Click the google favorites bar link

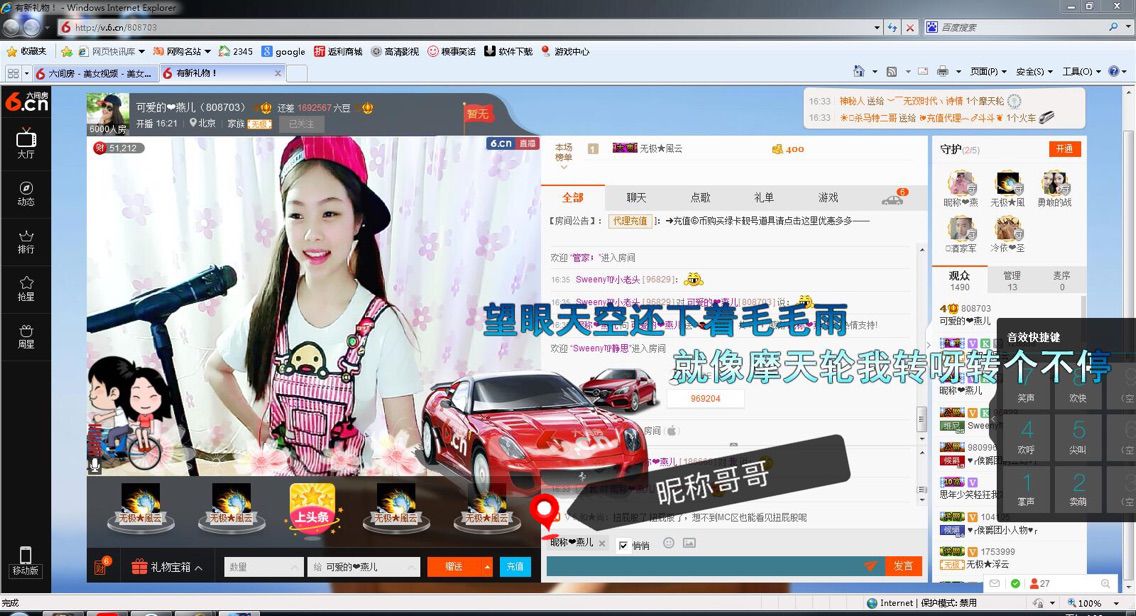point(283,51)
